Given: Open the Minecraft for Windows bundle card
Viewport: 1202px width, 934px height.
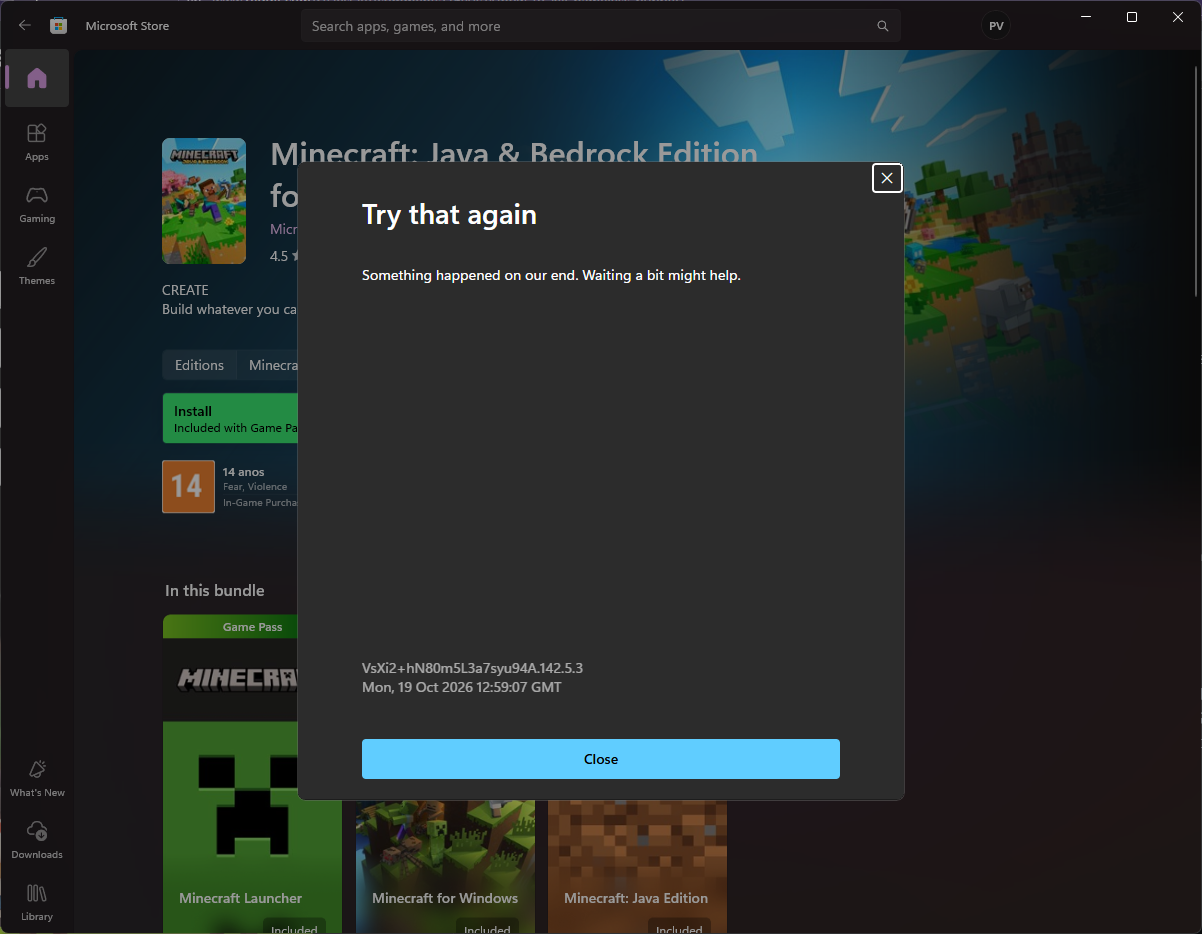Looking at the screenshot, I should 445,866.
